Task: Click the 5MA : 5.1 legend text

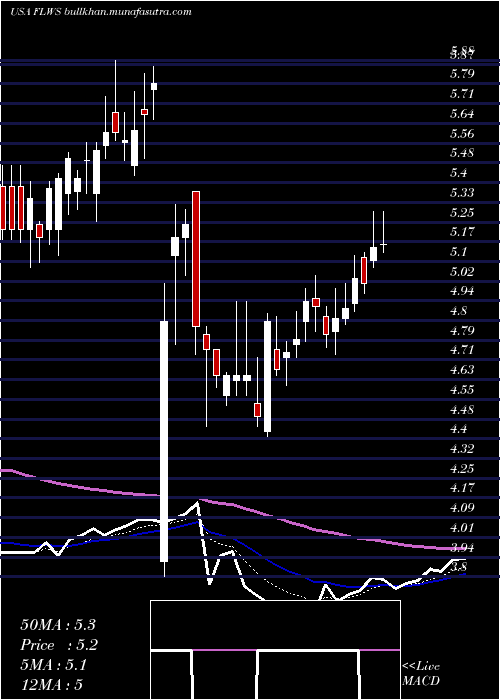Action: point(54,665)
